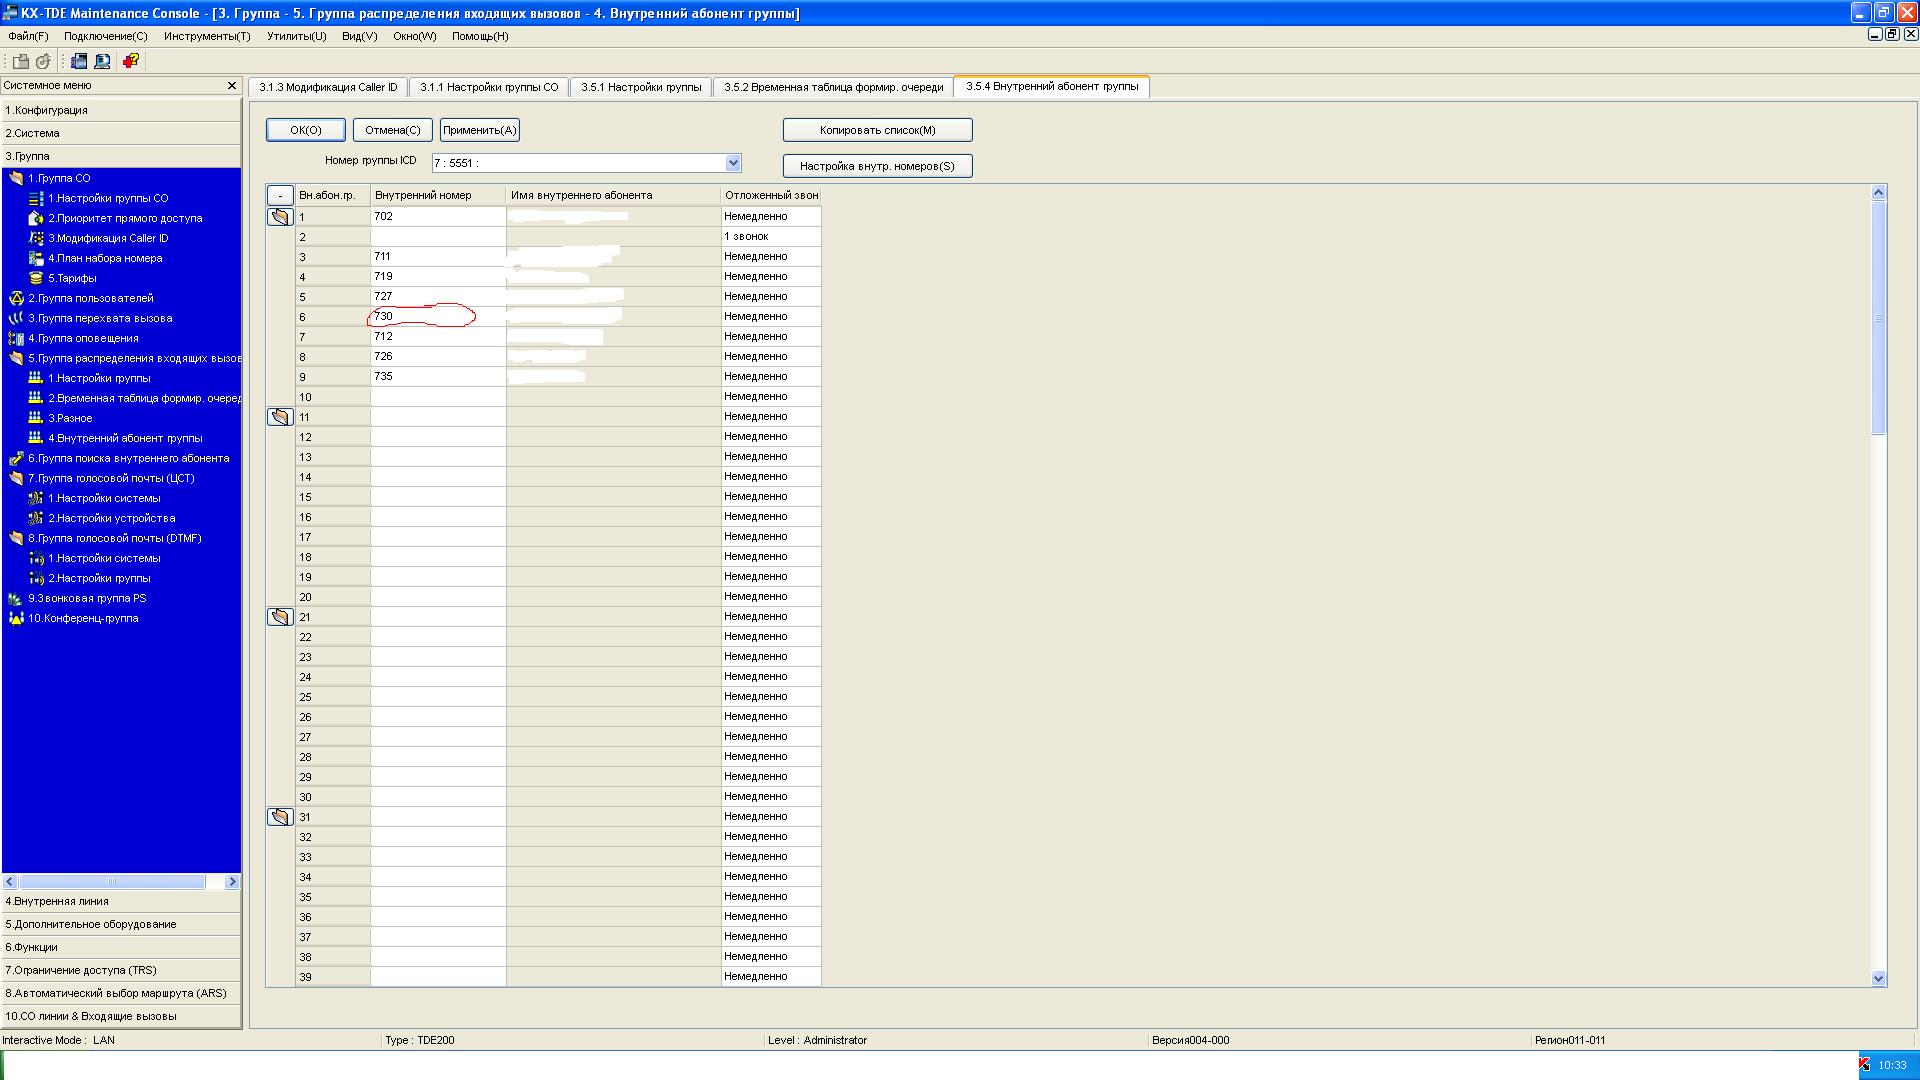The width and height of the screenshot is (1920, 1080).
Task: Collapse table rows using the minus header button
Action: 280,196
